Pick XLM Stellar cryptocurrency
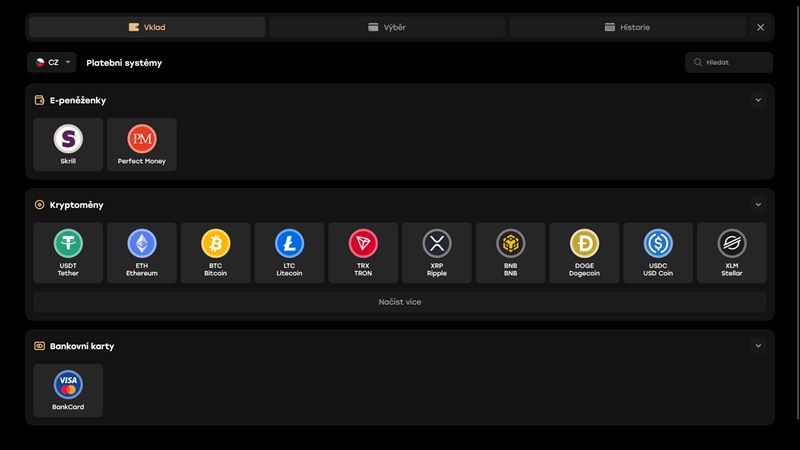The image size is (800, 450). pos(732,253)
